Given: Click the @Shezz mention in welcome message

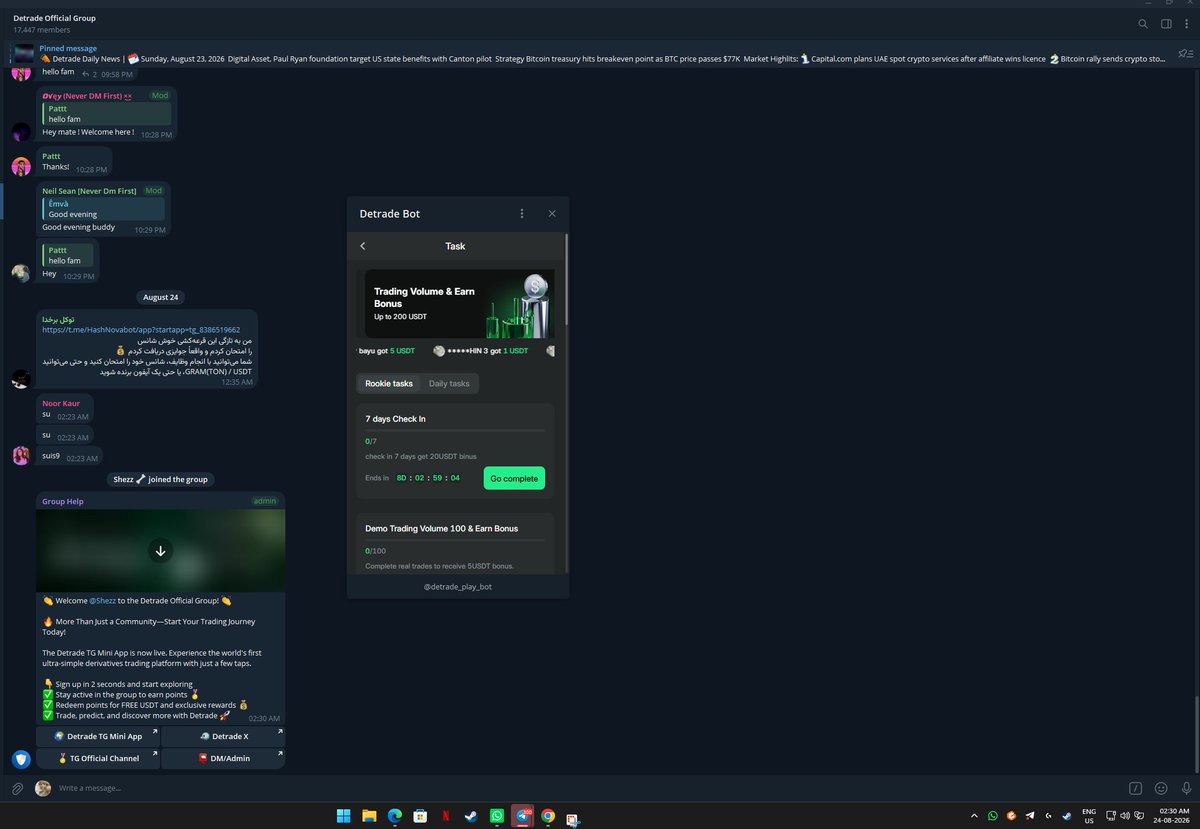Looking at the screenshot, I should 103,600.
